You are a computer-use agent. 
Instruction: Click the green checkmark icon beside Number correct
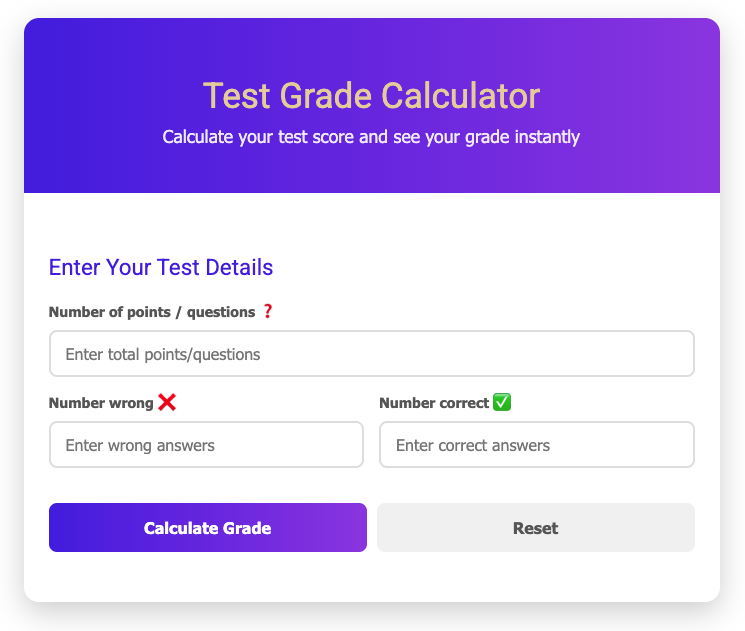click(x=502, y=403)
